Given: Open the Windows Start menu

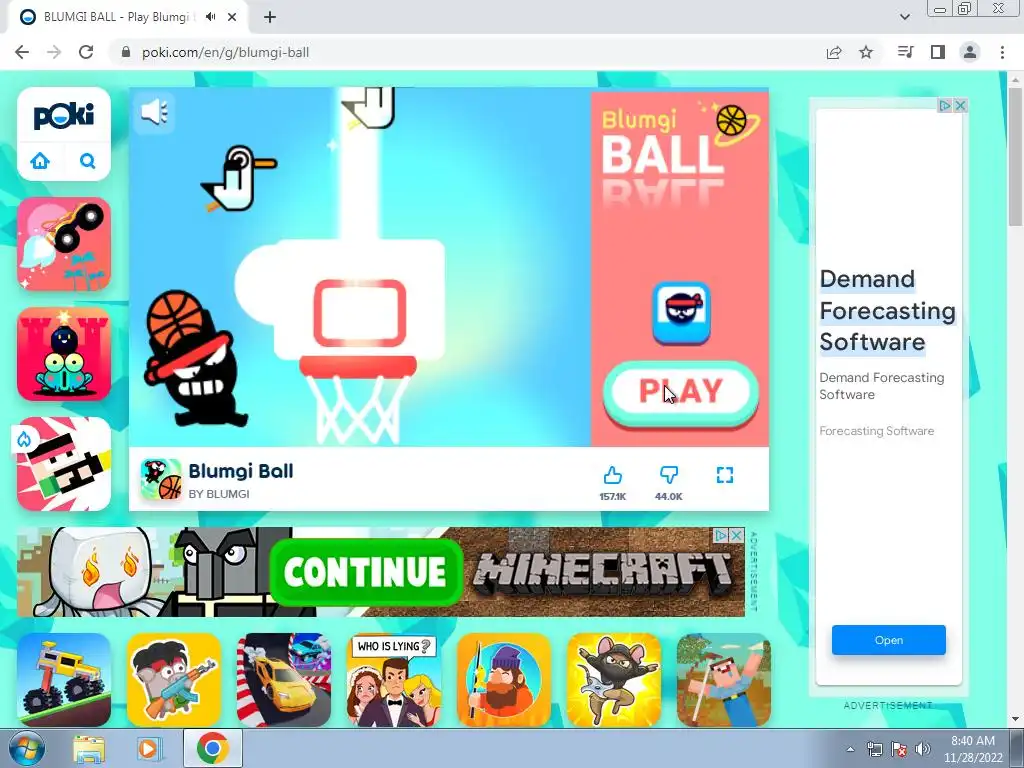Looking at the screenshot, I should [27, 748].
